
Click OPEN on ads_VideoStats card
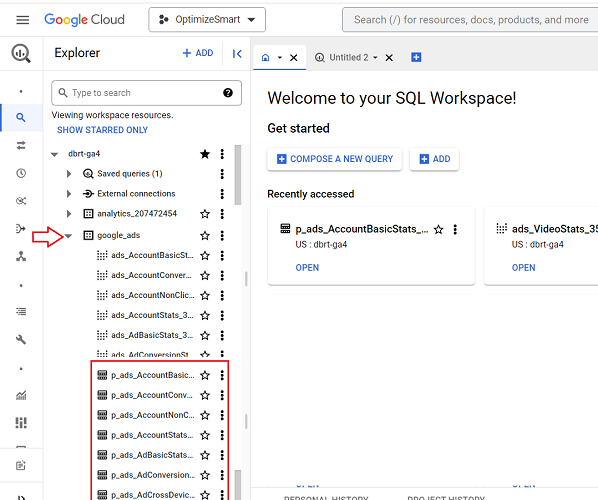[524, 268]
